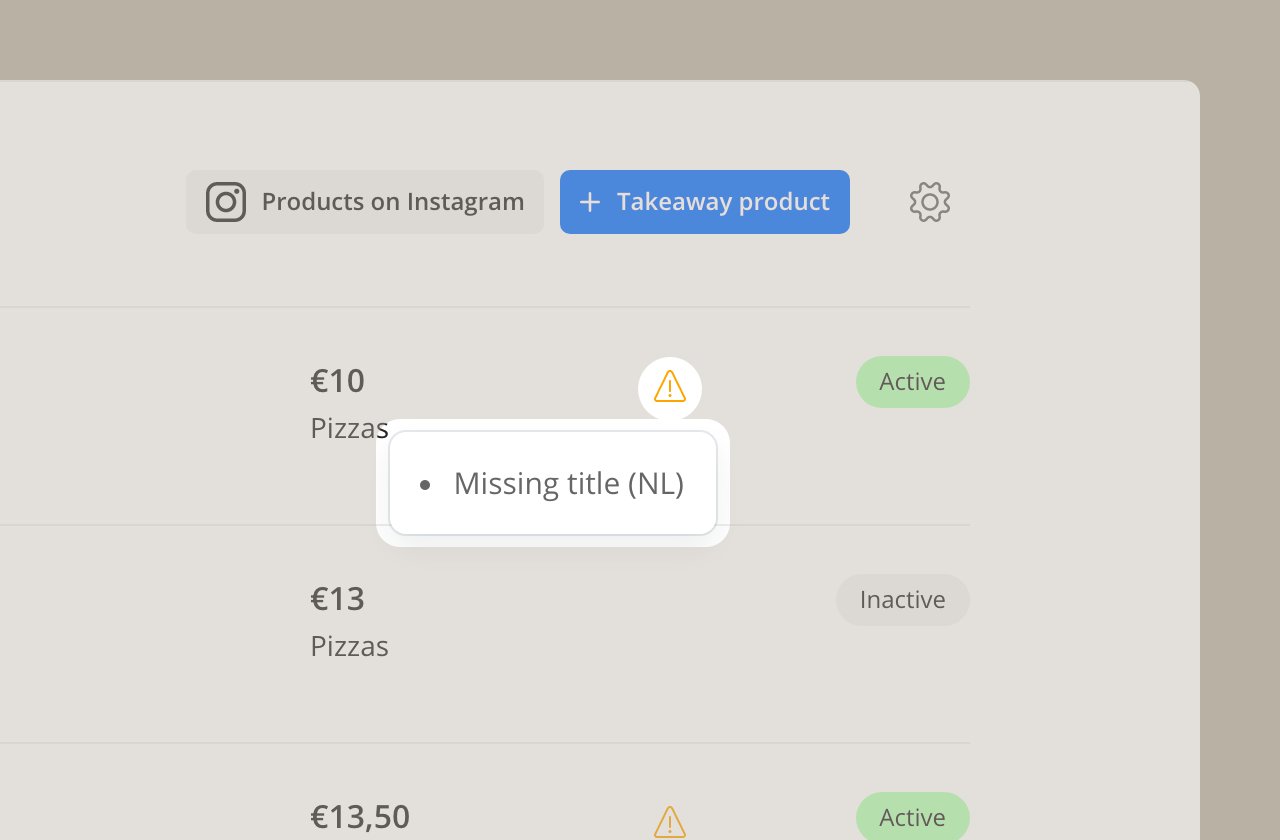Click the Instagram logo icon
The image size is (1280, 840).
(226, 202)
